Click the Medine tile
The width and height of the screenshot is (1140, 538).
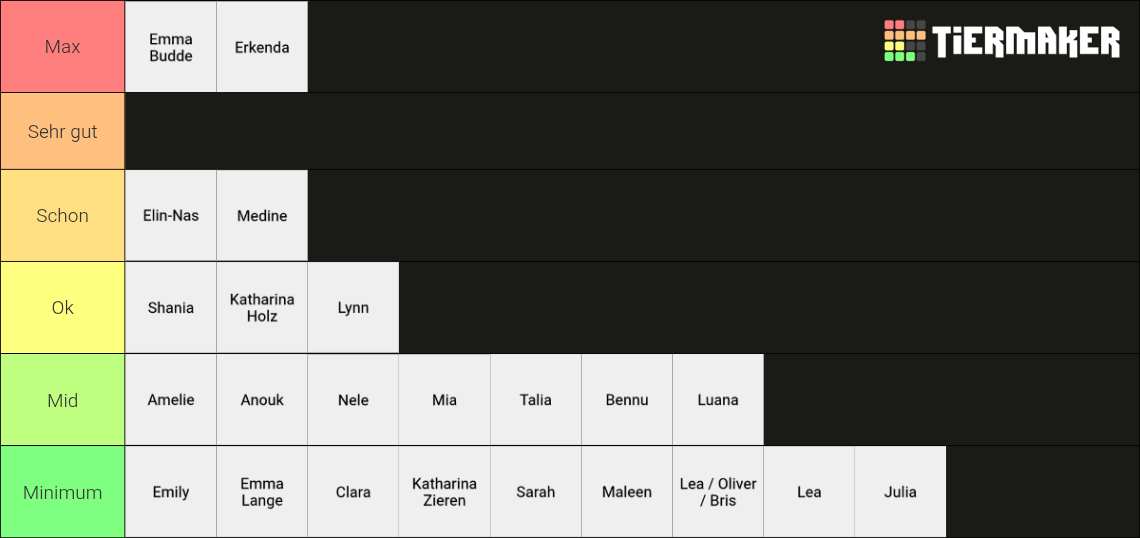click(262, 215)
